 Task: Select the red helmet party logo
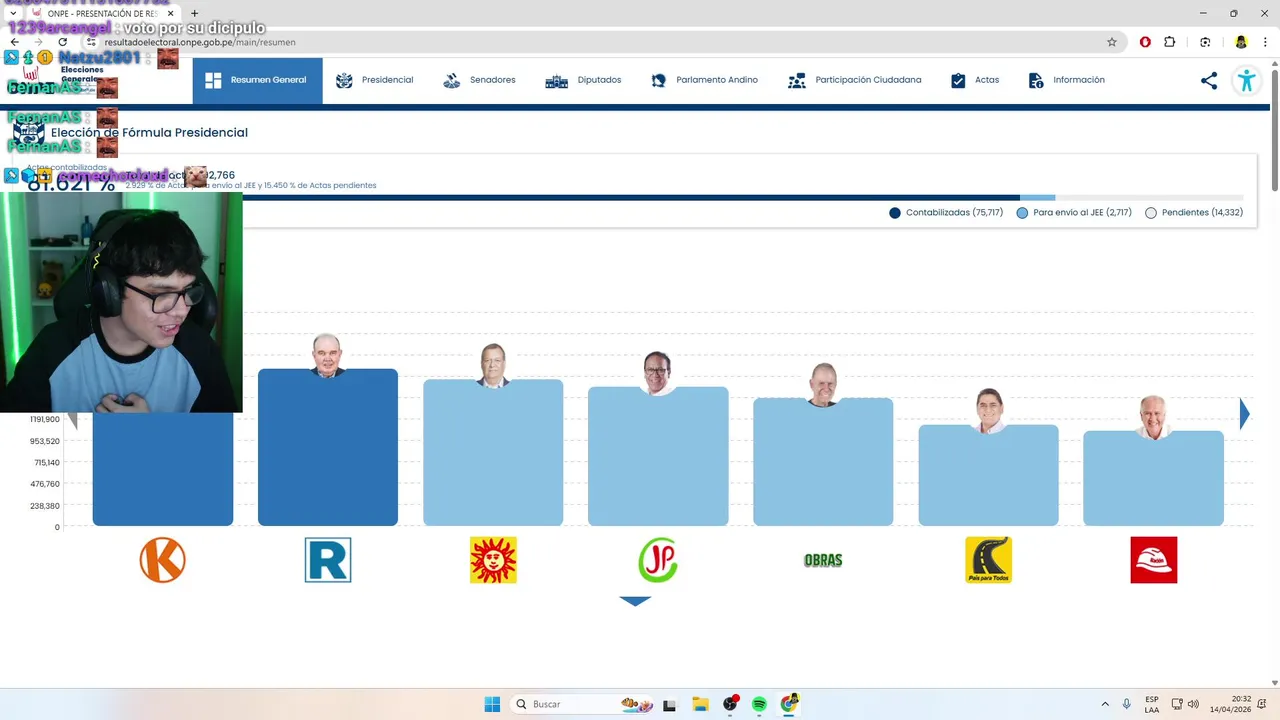(x=1153, y=560)
